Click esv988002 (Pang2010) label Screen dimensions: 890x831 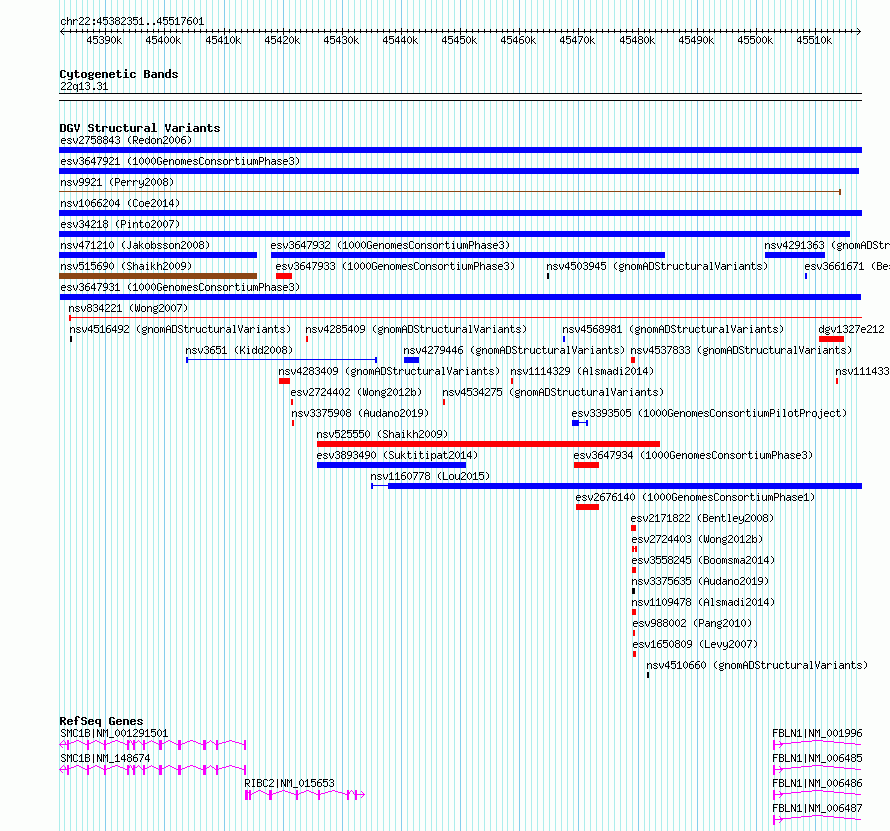pos(692,623)
